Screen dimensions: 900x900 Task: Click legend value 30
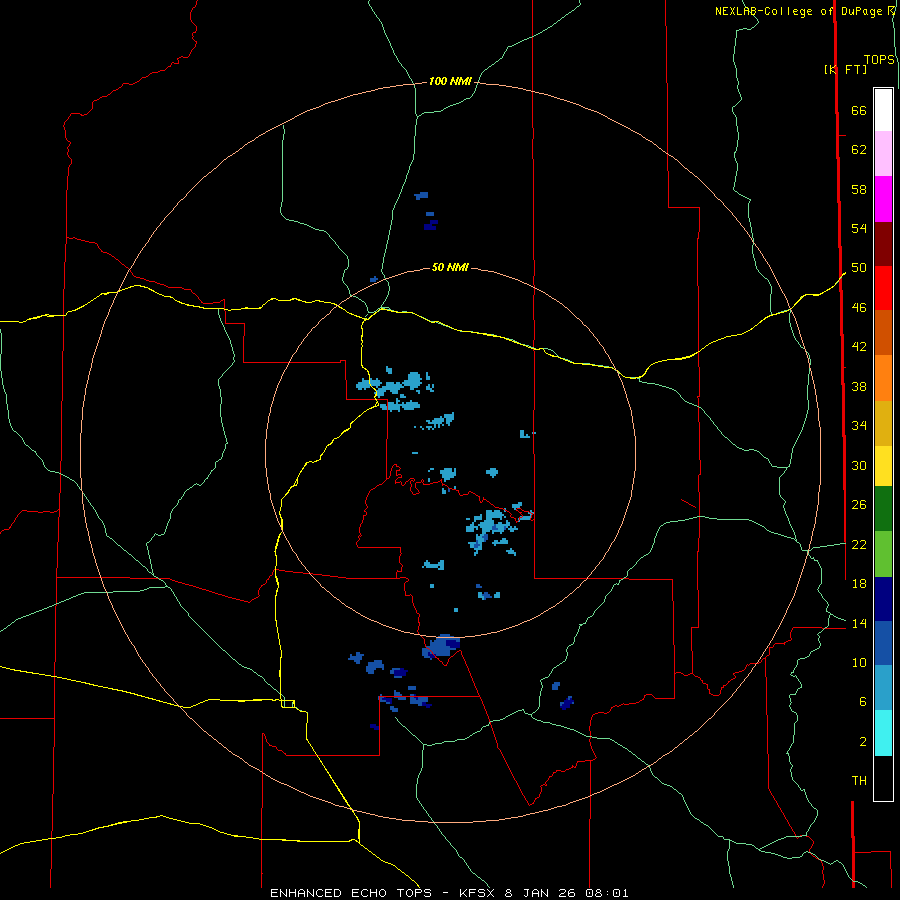[x=859, y=465]
